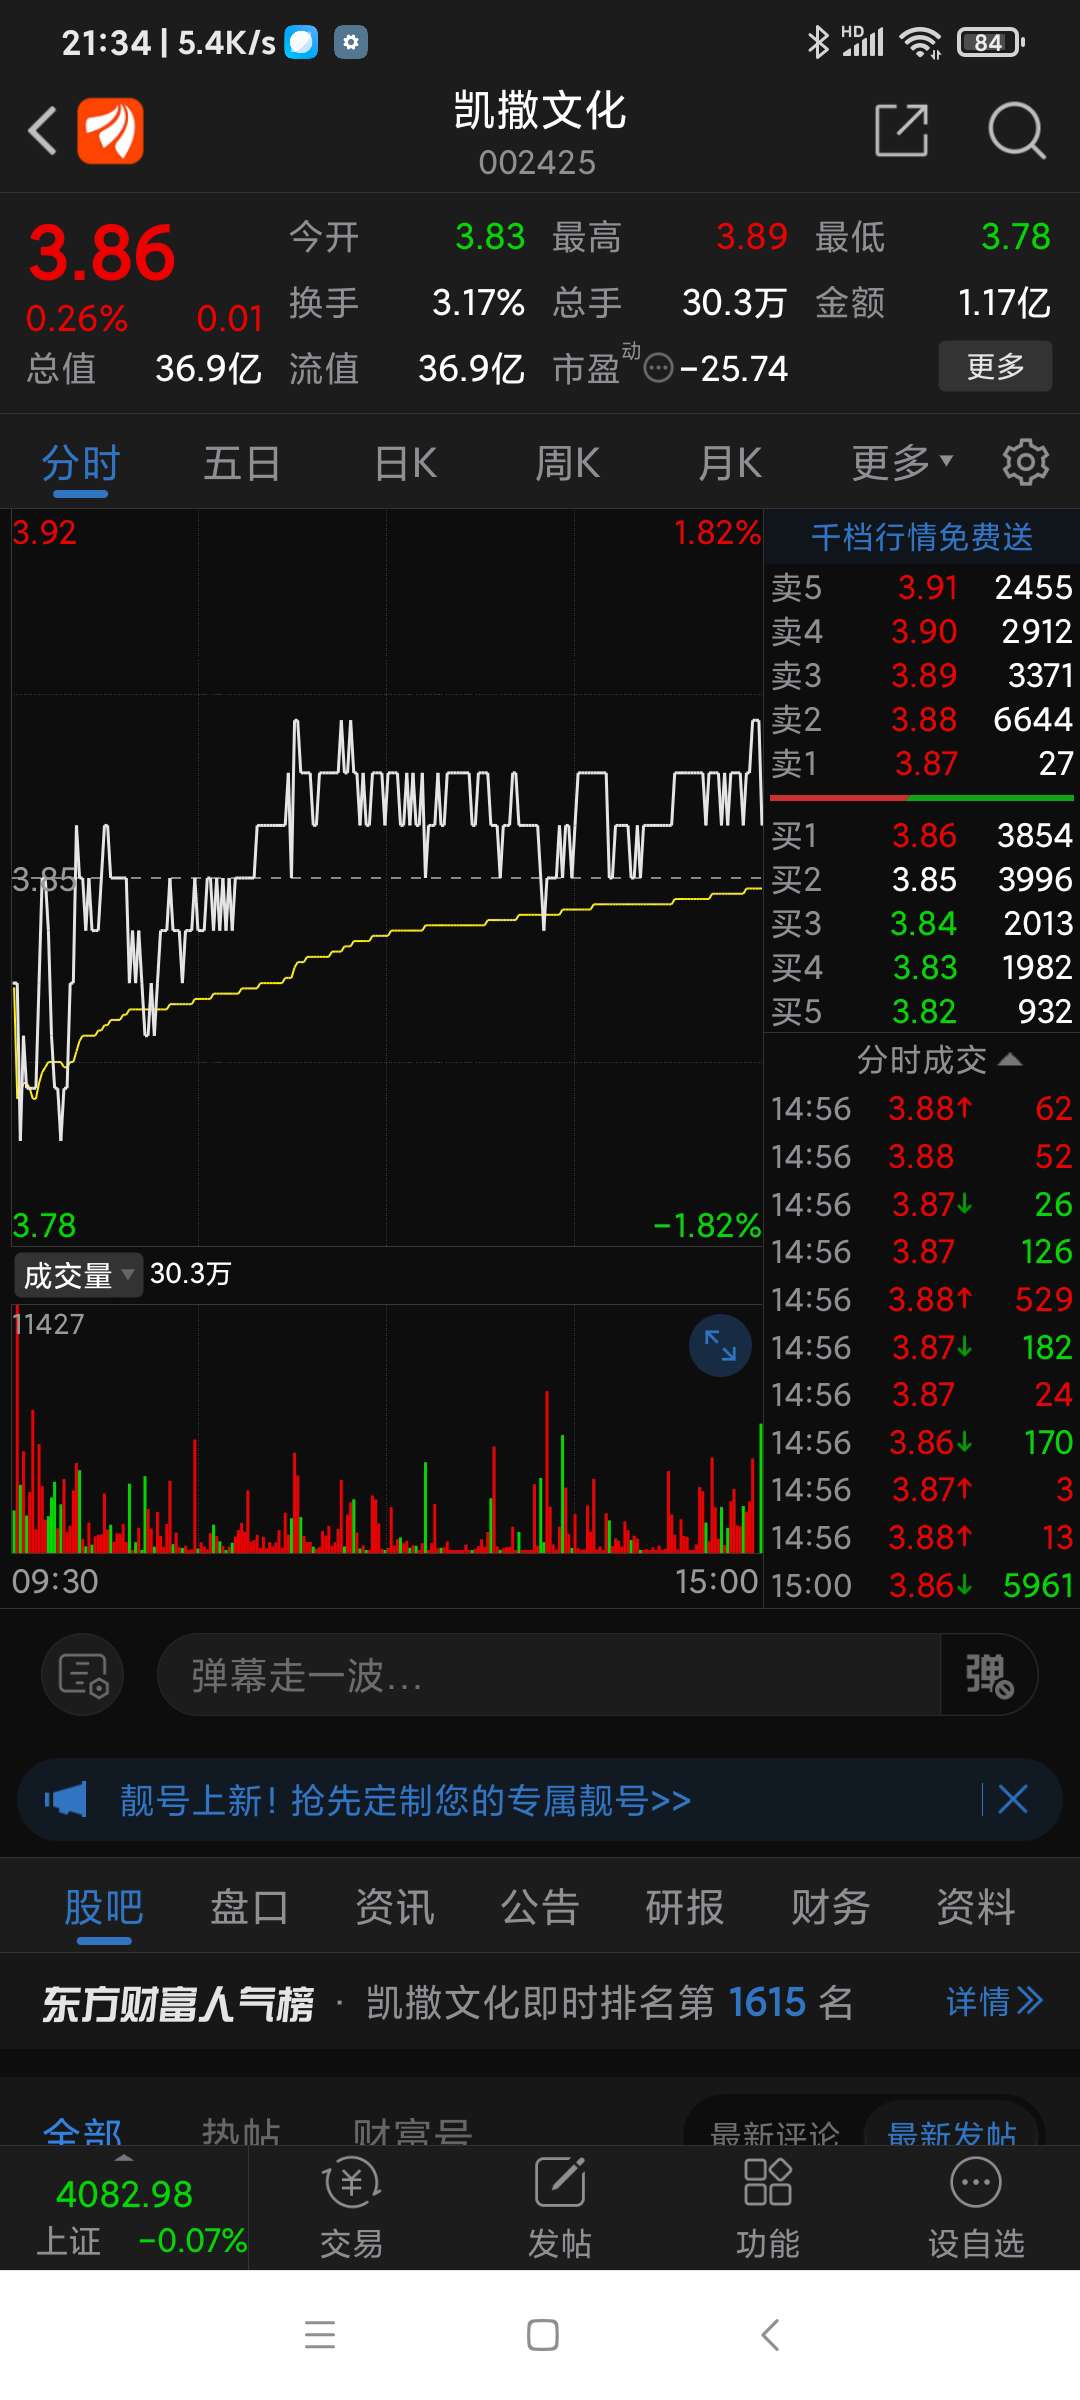
Task: Open the 财务 finance tab
Action: click(831, 1907)
